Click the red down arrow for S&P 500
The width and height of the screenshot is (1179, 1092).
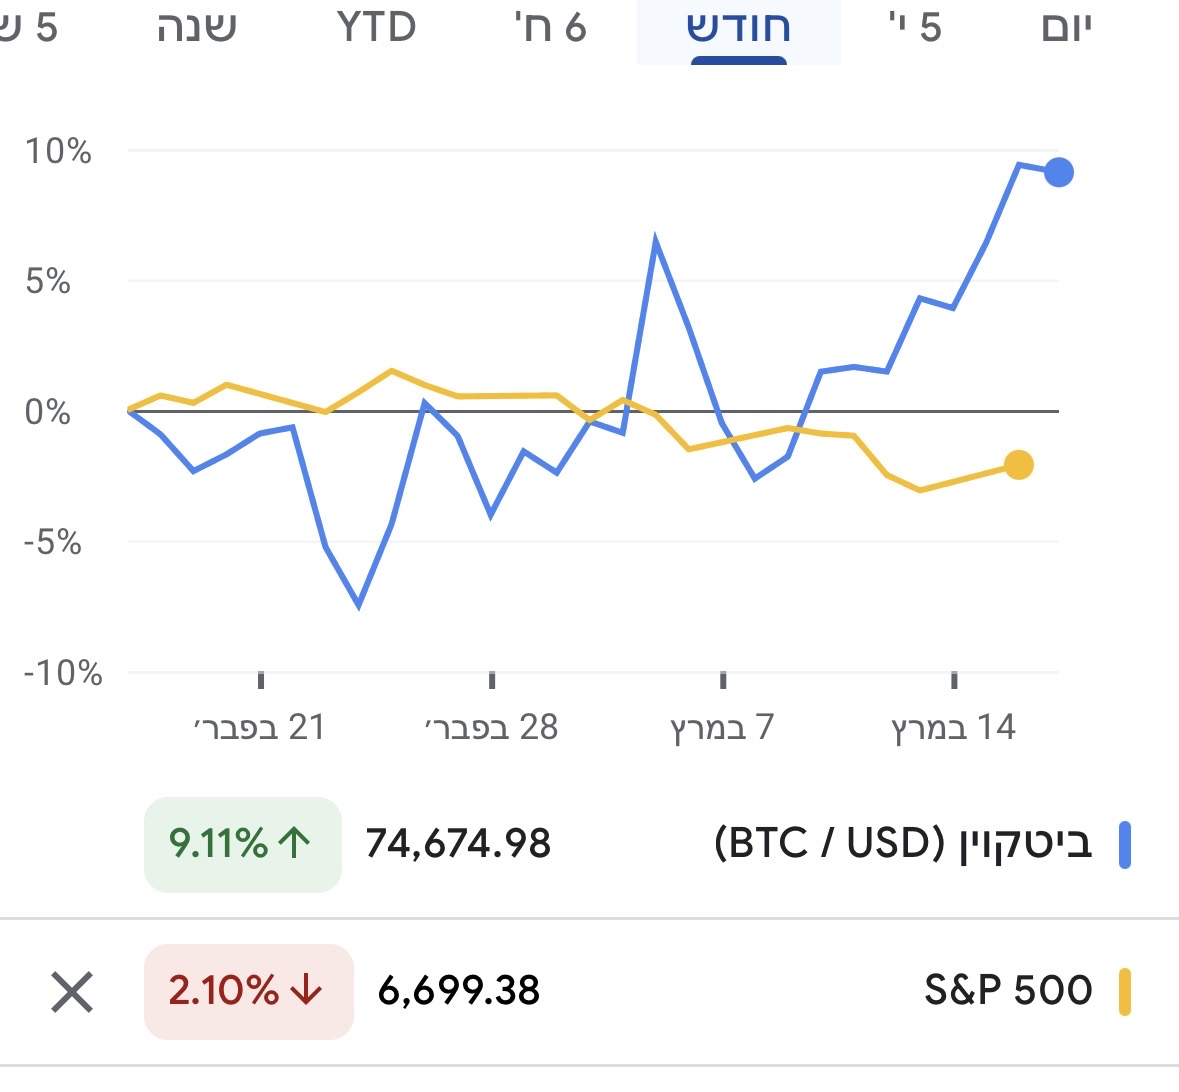click(306, 991)
